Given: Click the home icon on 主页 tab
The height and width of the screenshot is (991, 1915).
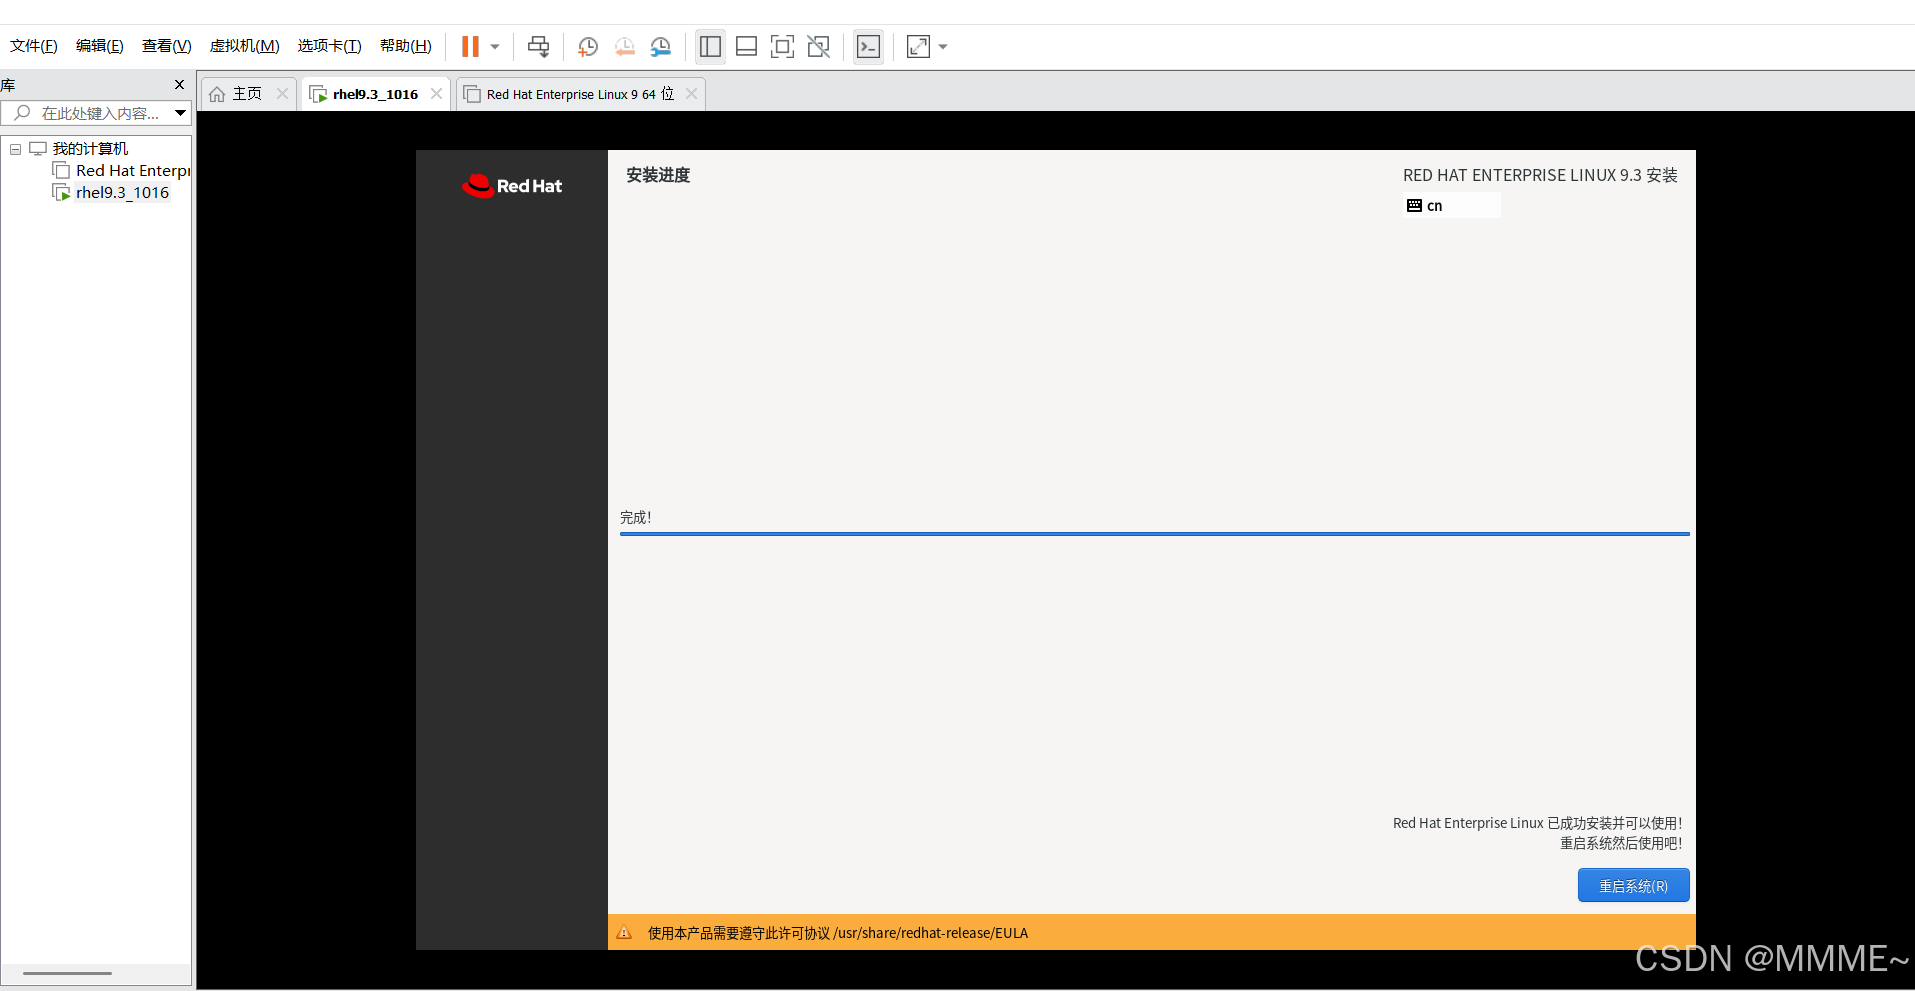Looking at the screenshot, I should [217, 94].
